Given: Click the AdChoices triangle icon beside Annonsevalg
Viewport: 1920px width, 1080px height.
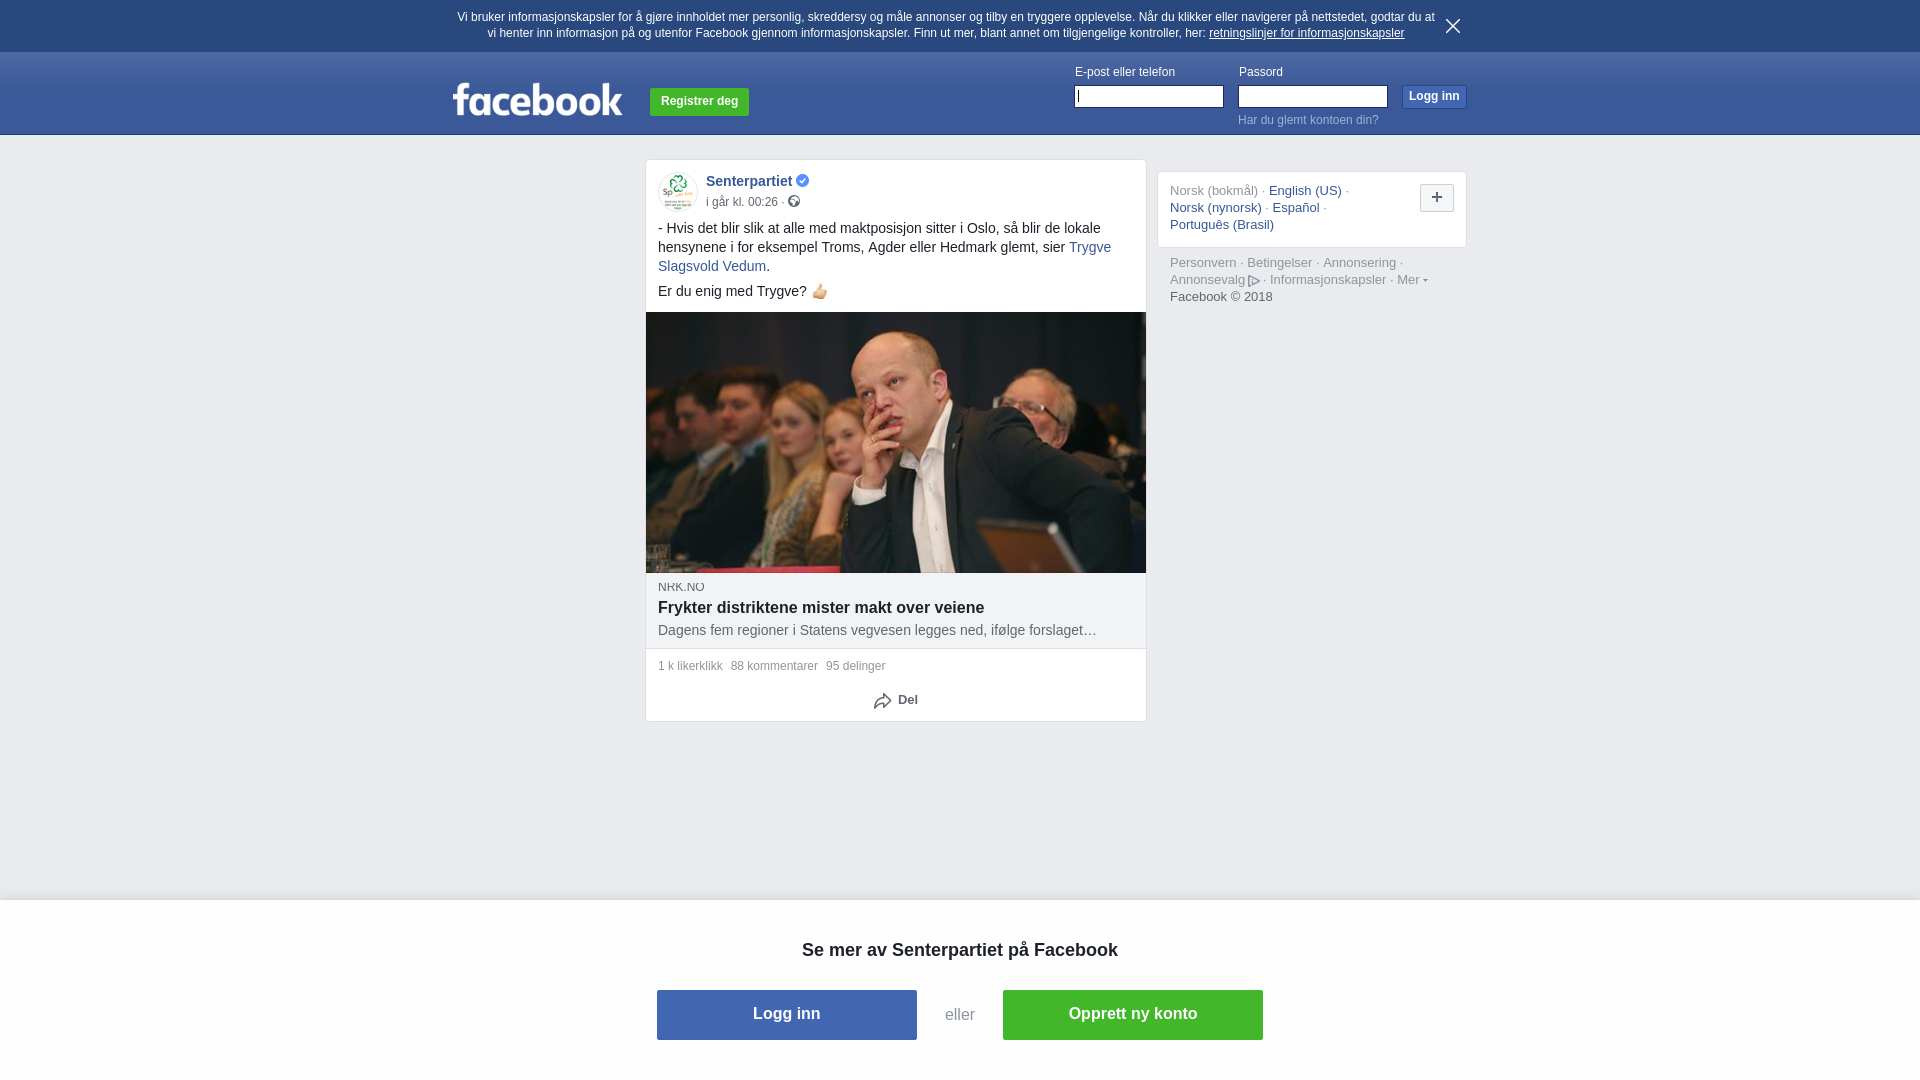Looking at the screenshot, I should (x=1254, y=281).
